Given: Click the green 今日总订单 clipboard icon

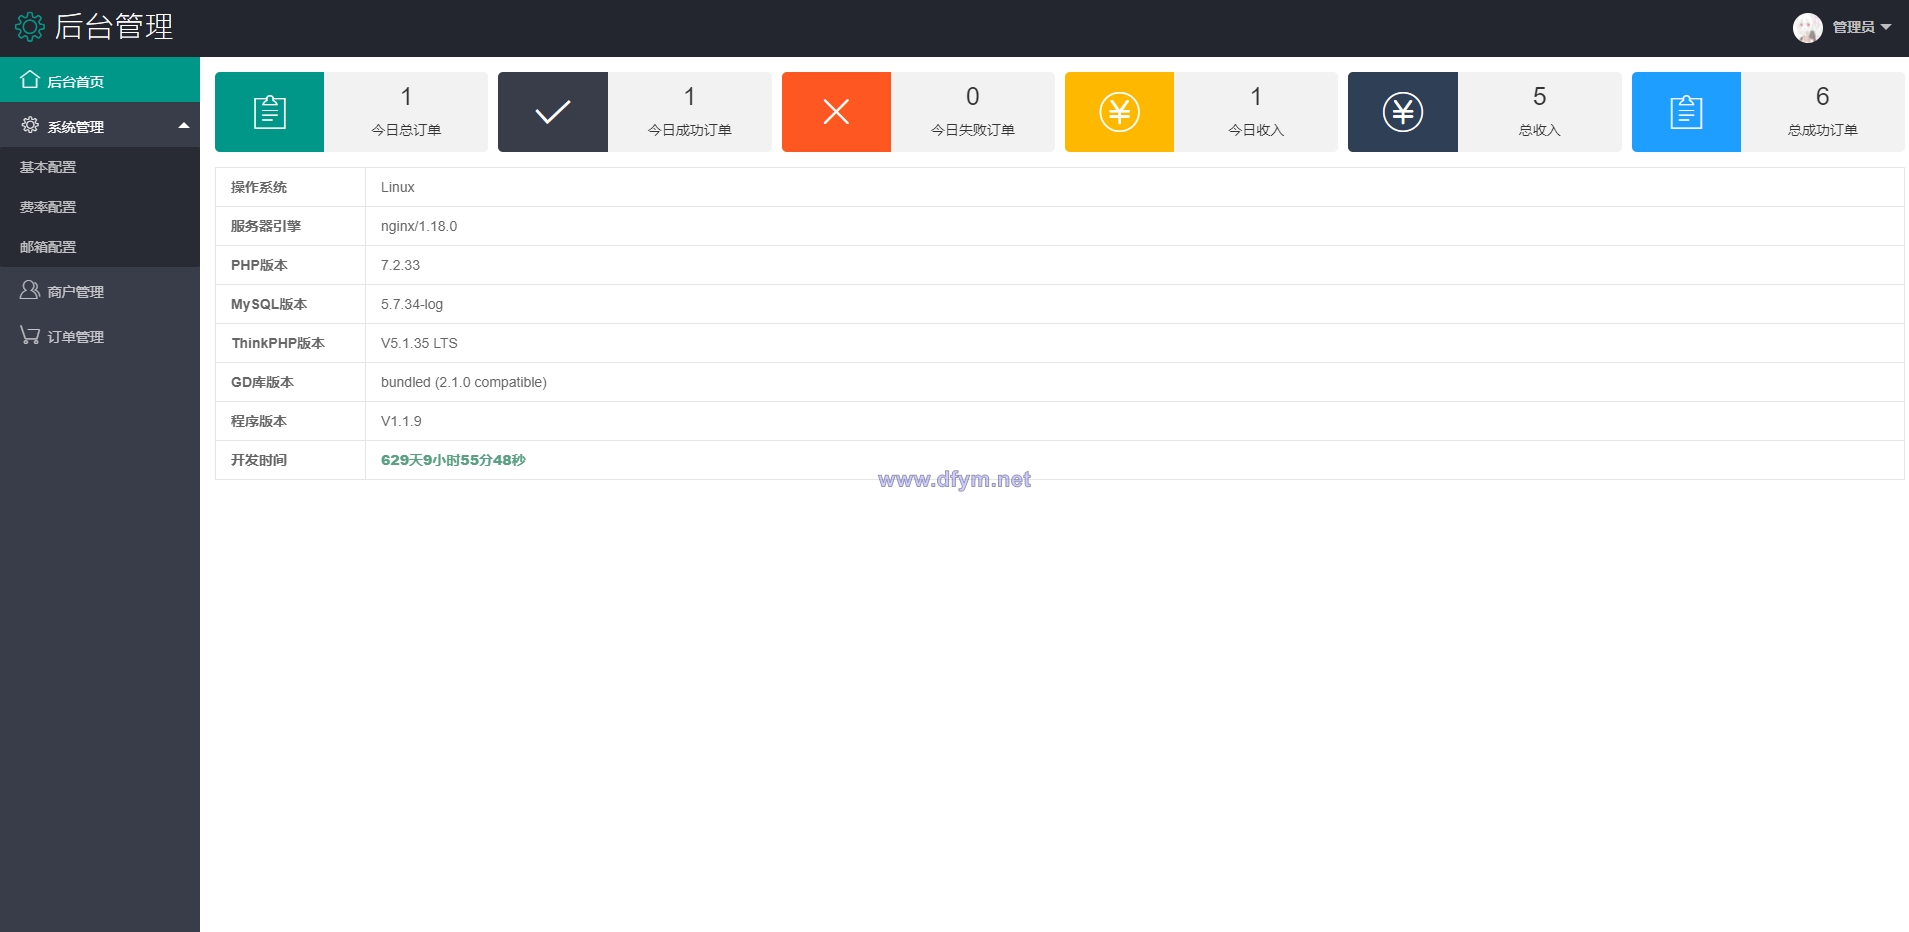Looking at the screenshot, I should [x=269, y=112].
